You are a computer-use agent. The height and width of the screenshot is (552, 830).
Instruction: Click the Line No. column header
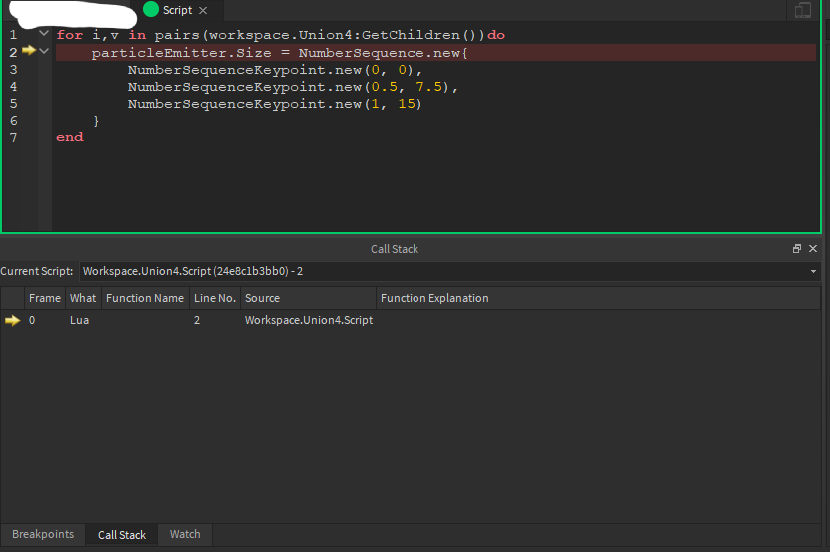(215, 298)
